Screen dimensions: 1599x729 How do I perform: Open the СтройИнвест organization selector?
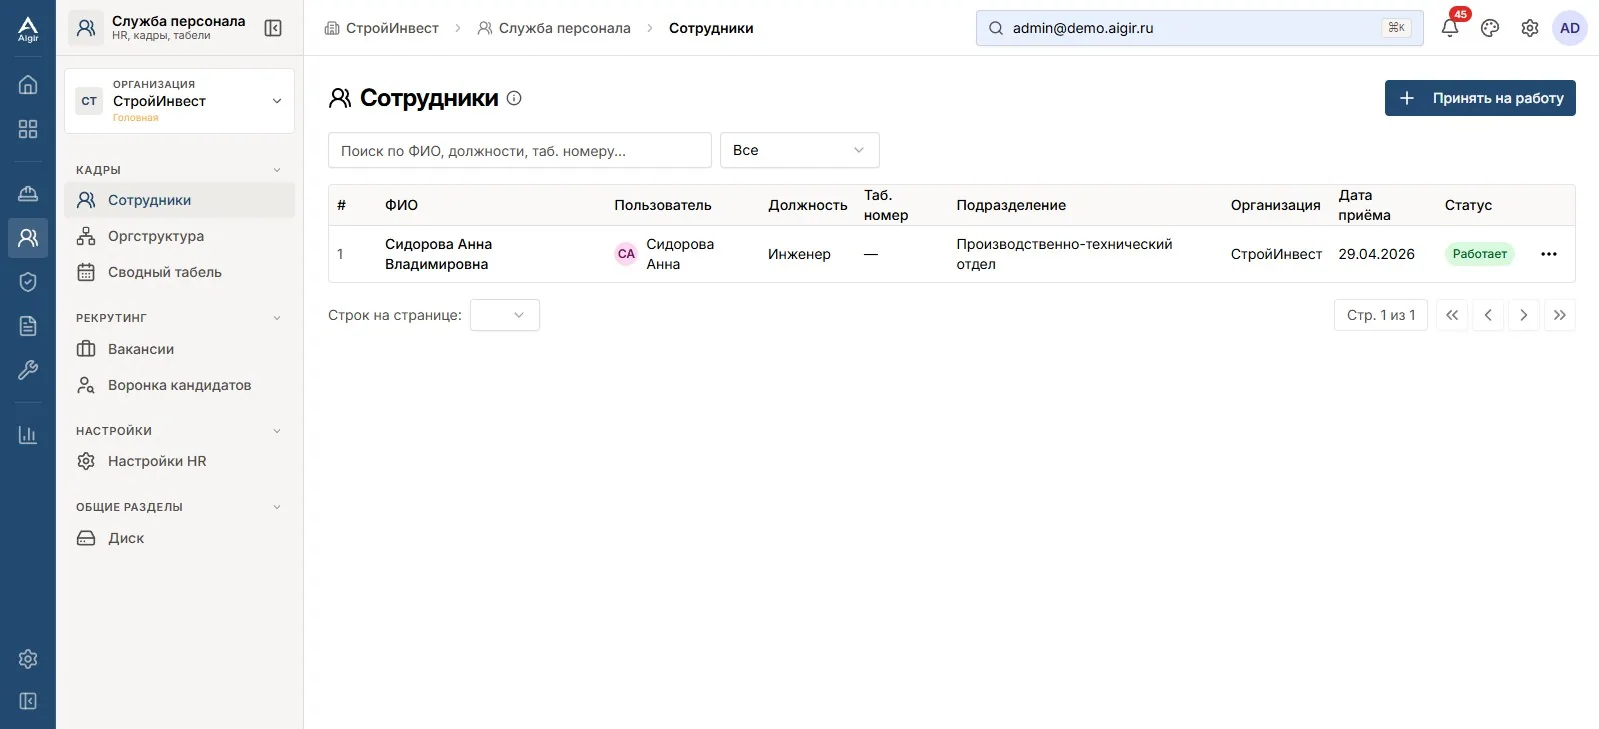(x=179, y=101)
